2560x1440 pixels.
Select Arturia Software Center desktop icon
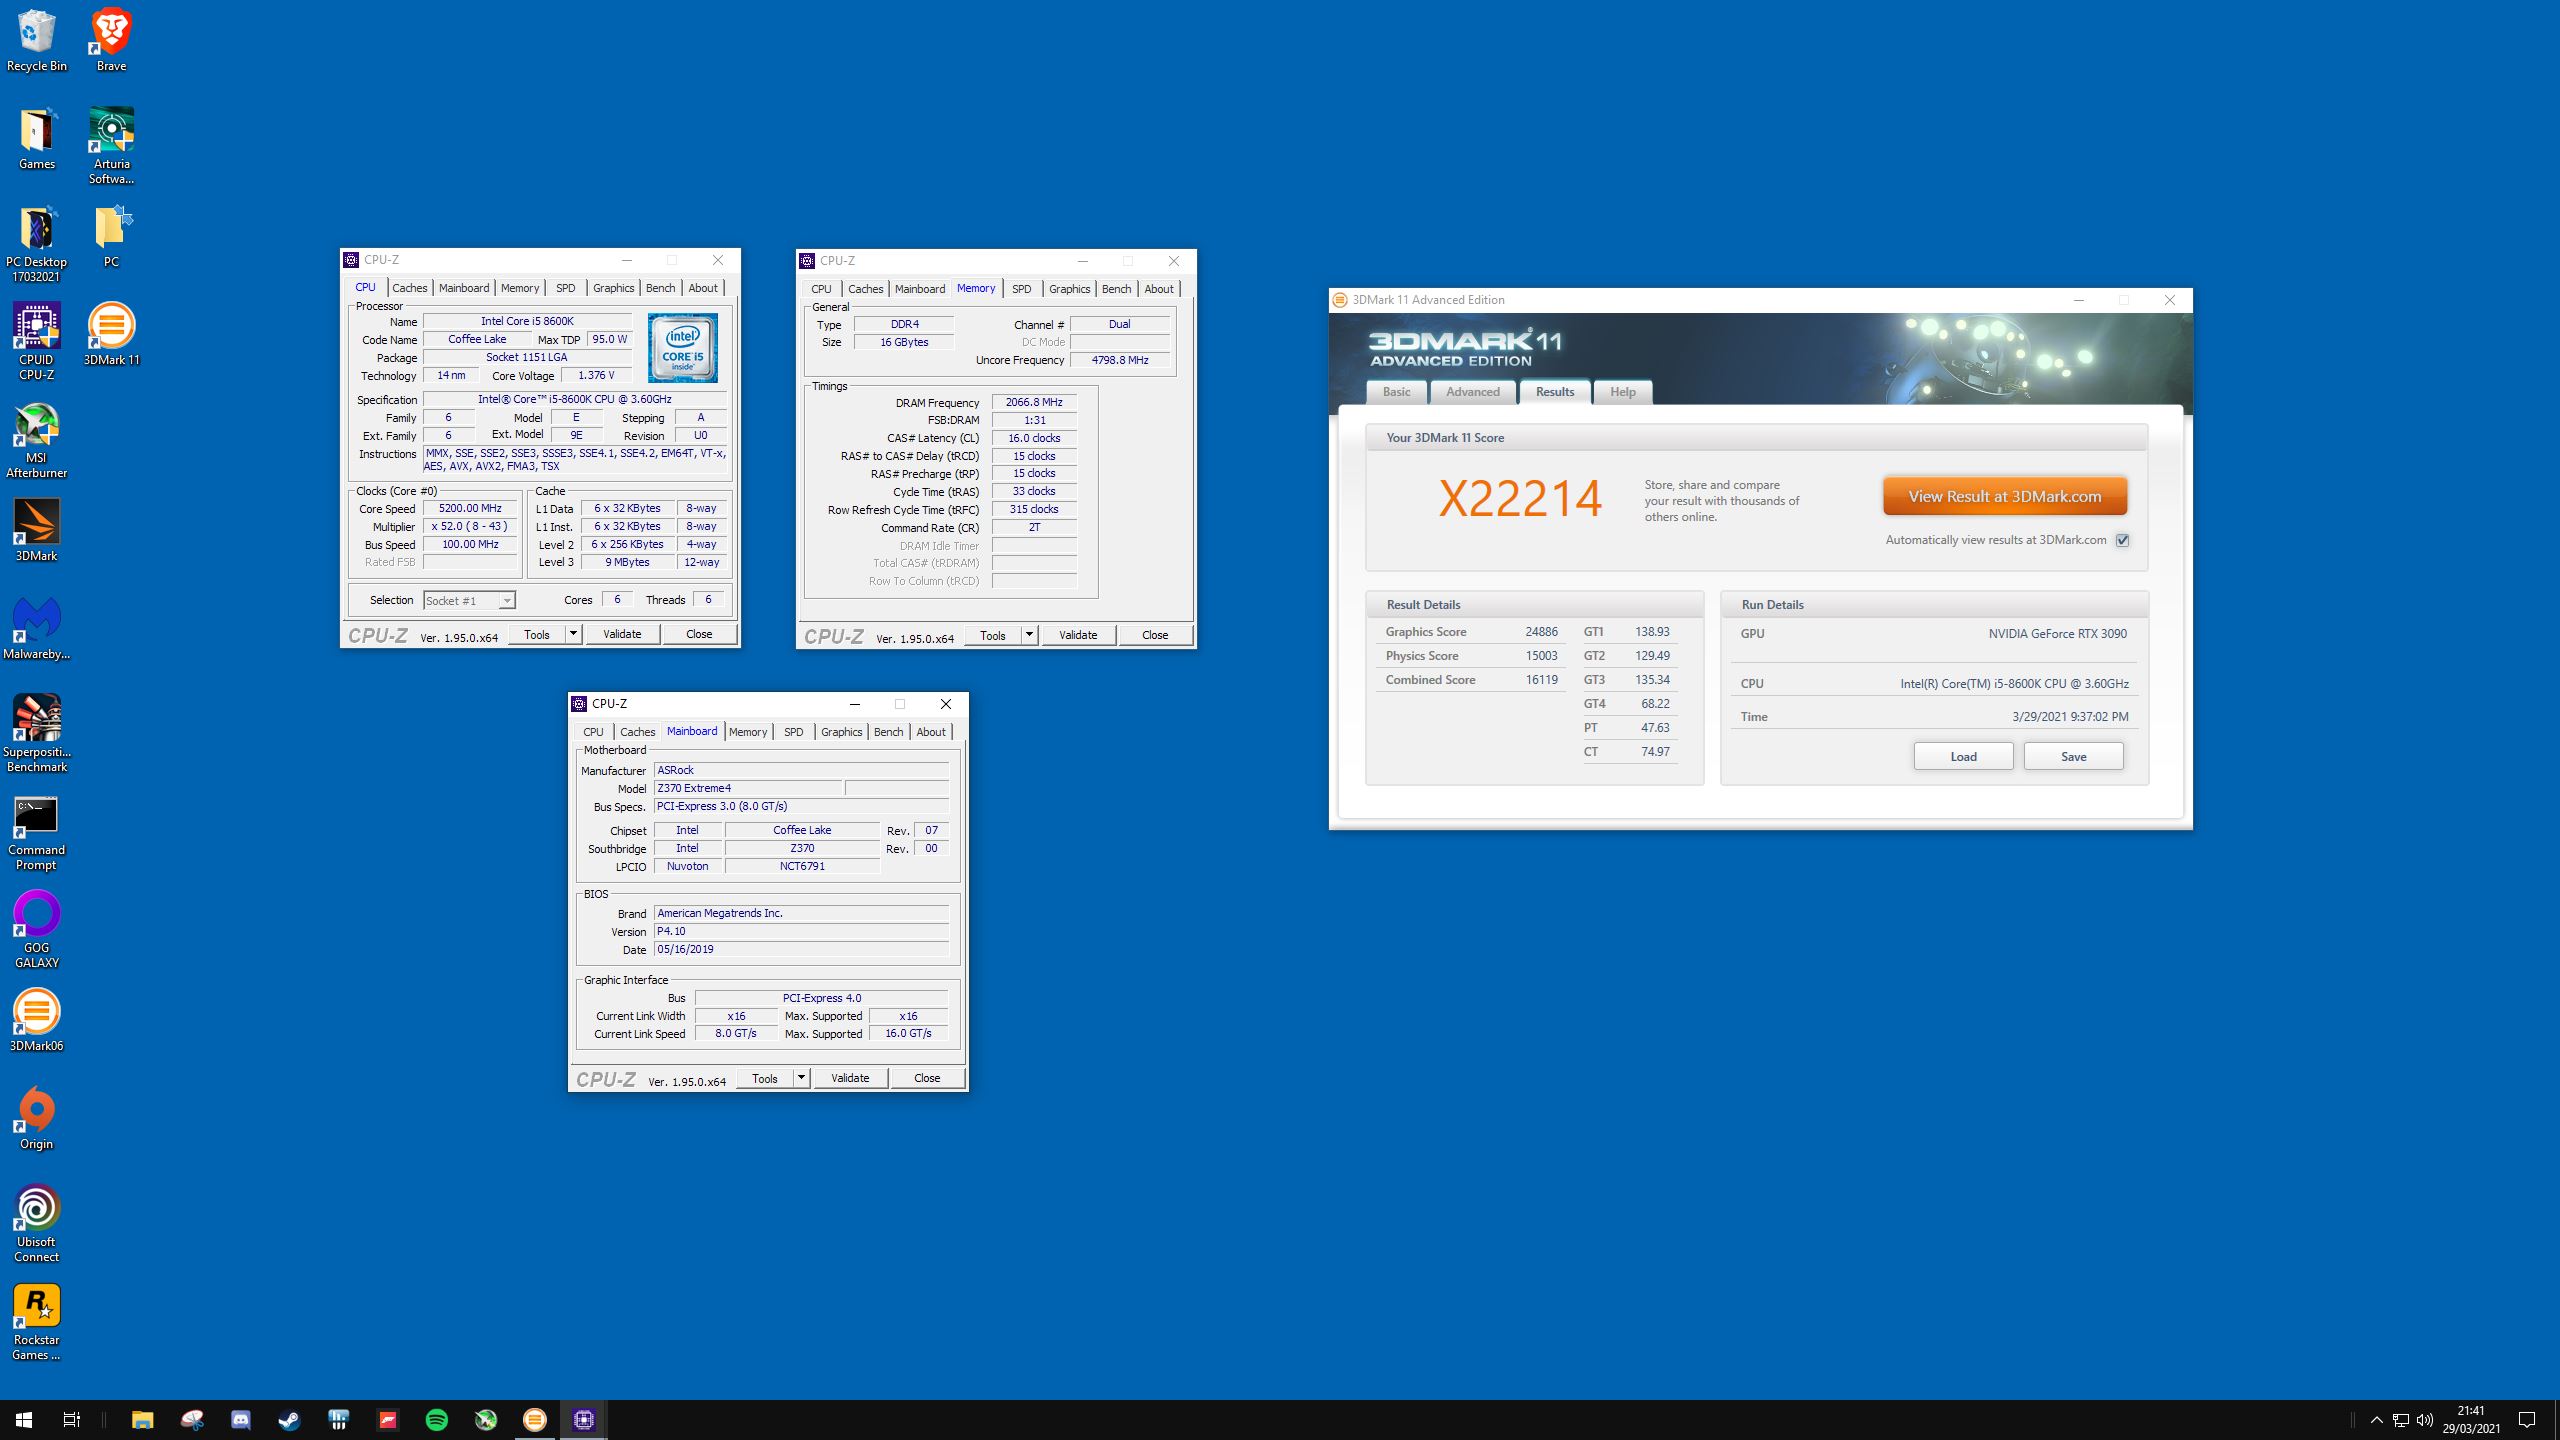[111, 146]
